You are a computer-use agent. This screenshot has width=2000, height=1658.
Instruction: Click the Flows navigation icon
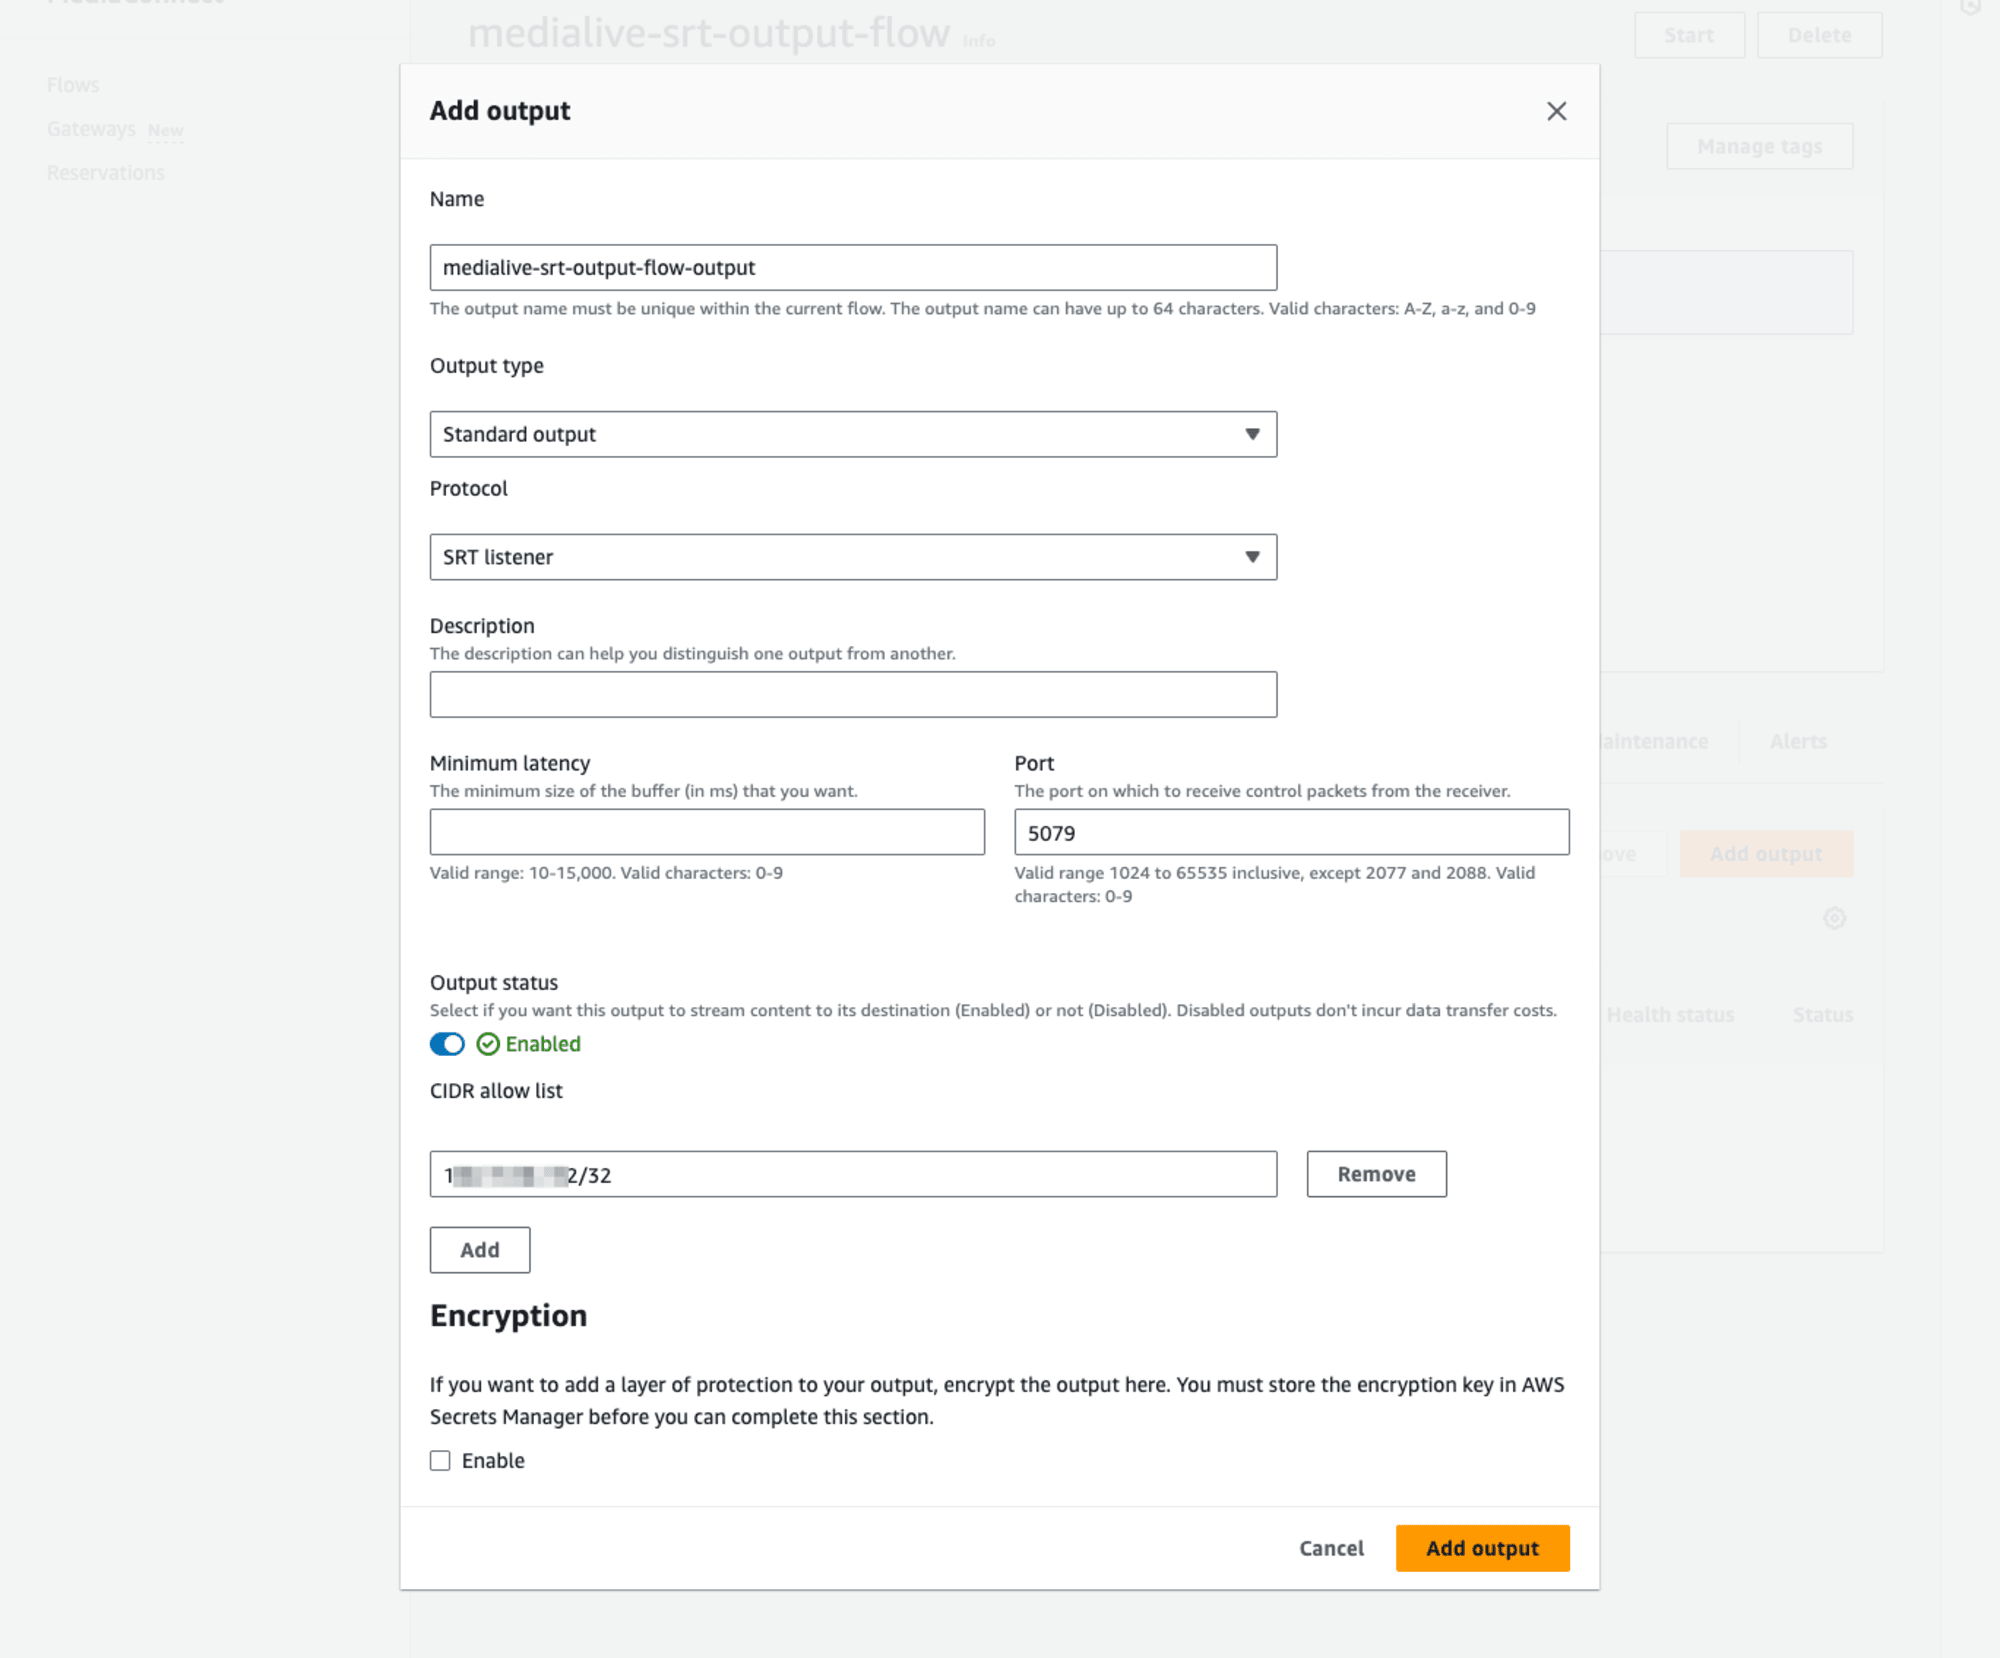pos(73,83)
